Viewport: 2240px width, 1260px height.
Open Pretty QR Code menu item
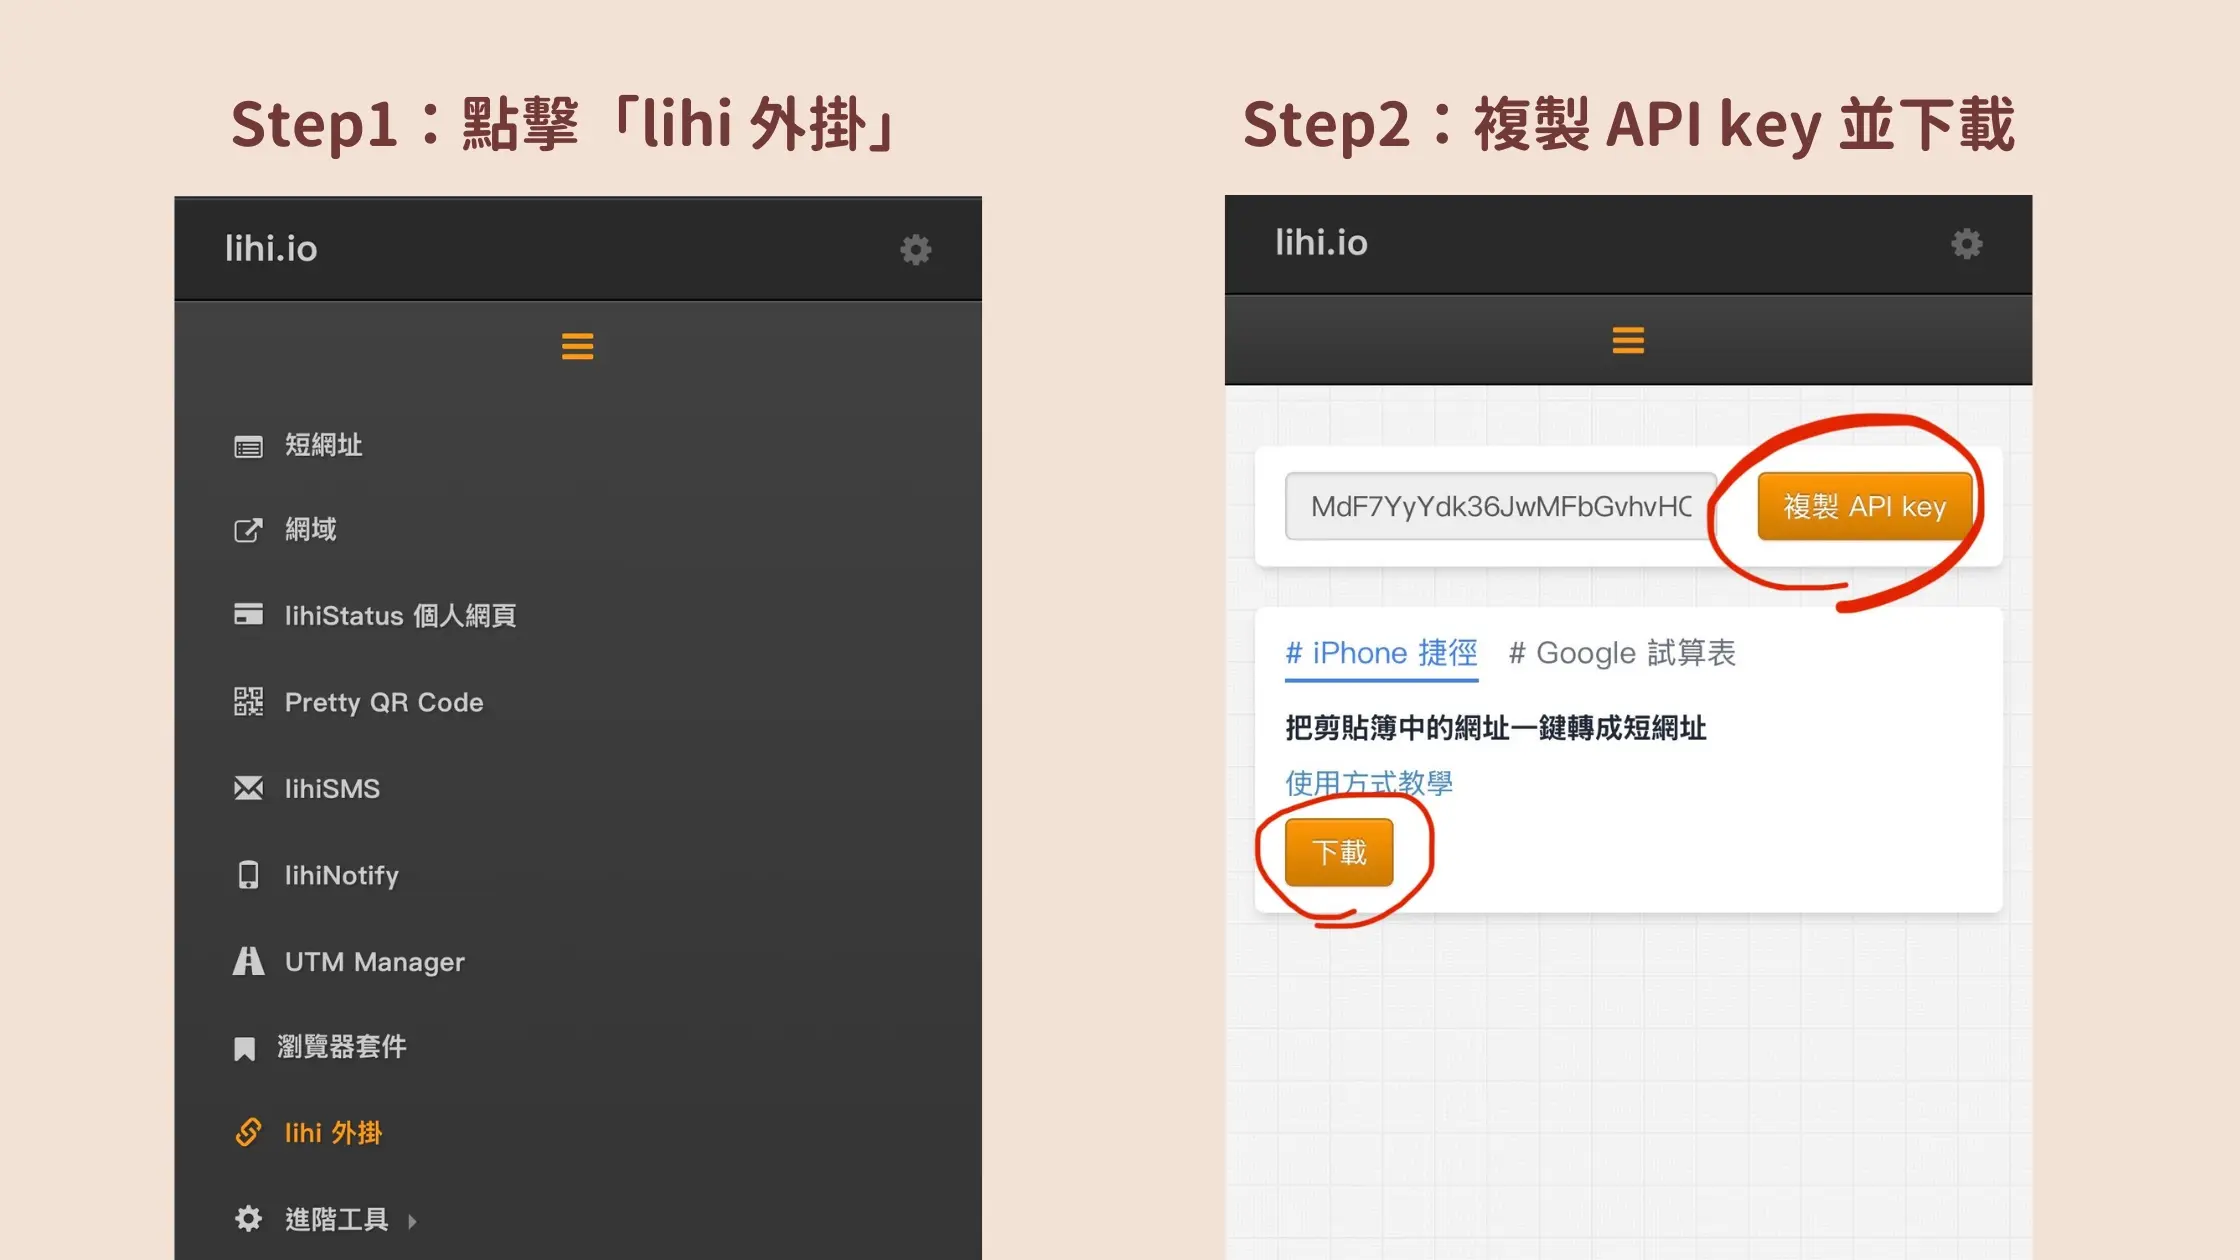384,702
